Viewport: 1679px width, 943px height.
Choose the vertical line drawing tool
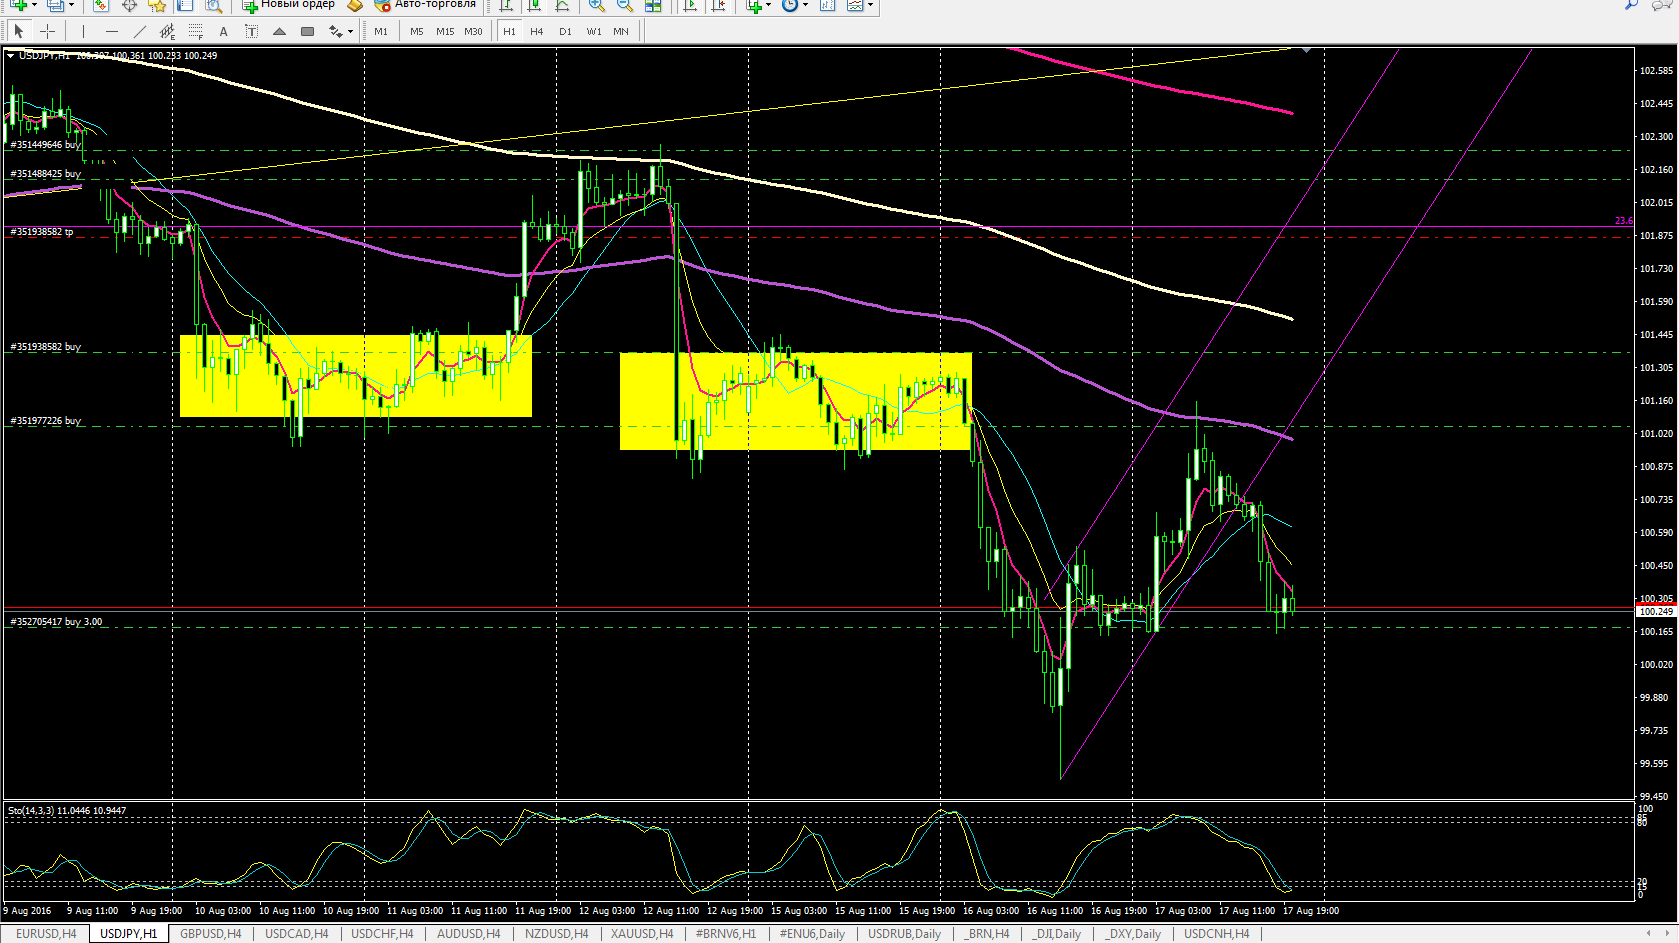click(83, 31)
